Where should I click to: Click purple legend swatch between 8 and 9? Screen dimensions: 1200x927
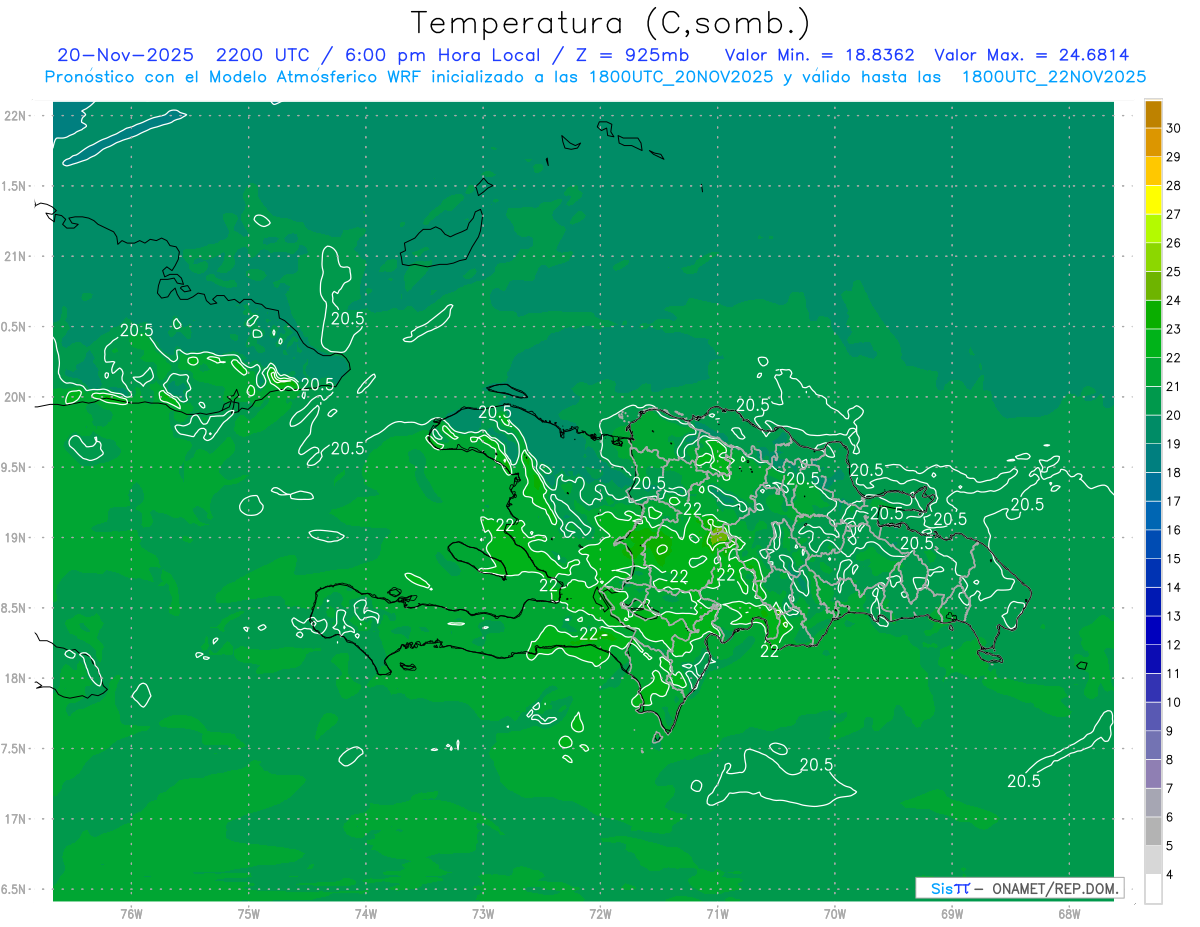pos(1153,746)
